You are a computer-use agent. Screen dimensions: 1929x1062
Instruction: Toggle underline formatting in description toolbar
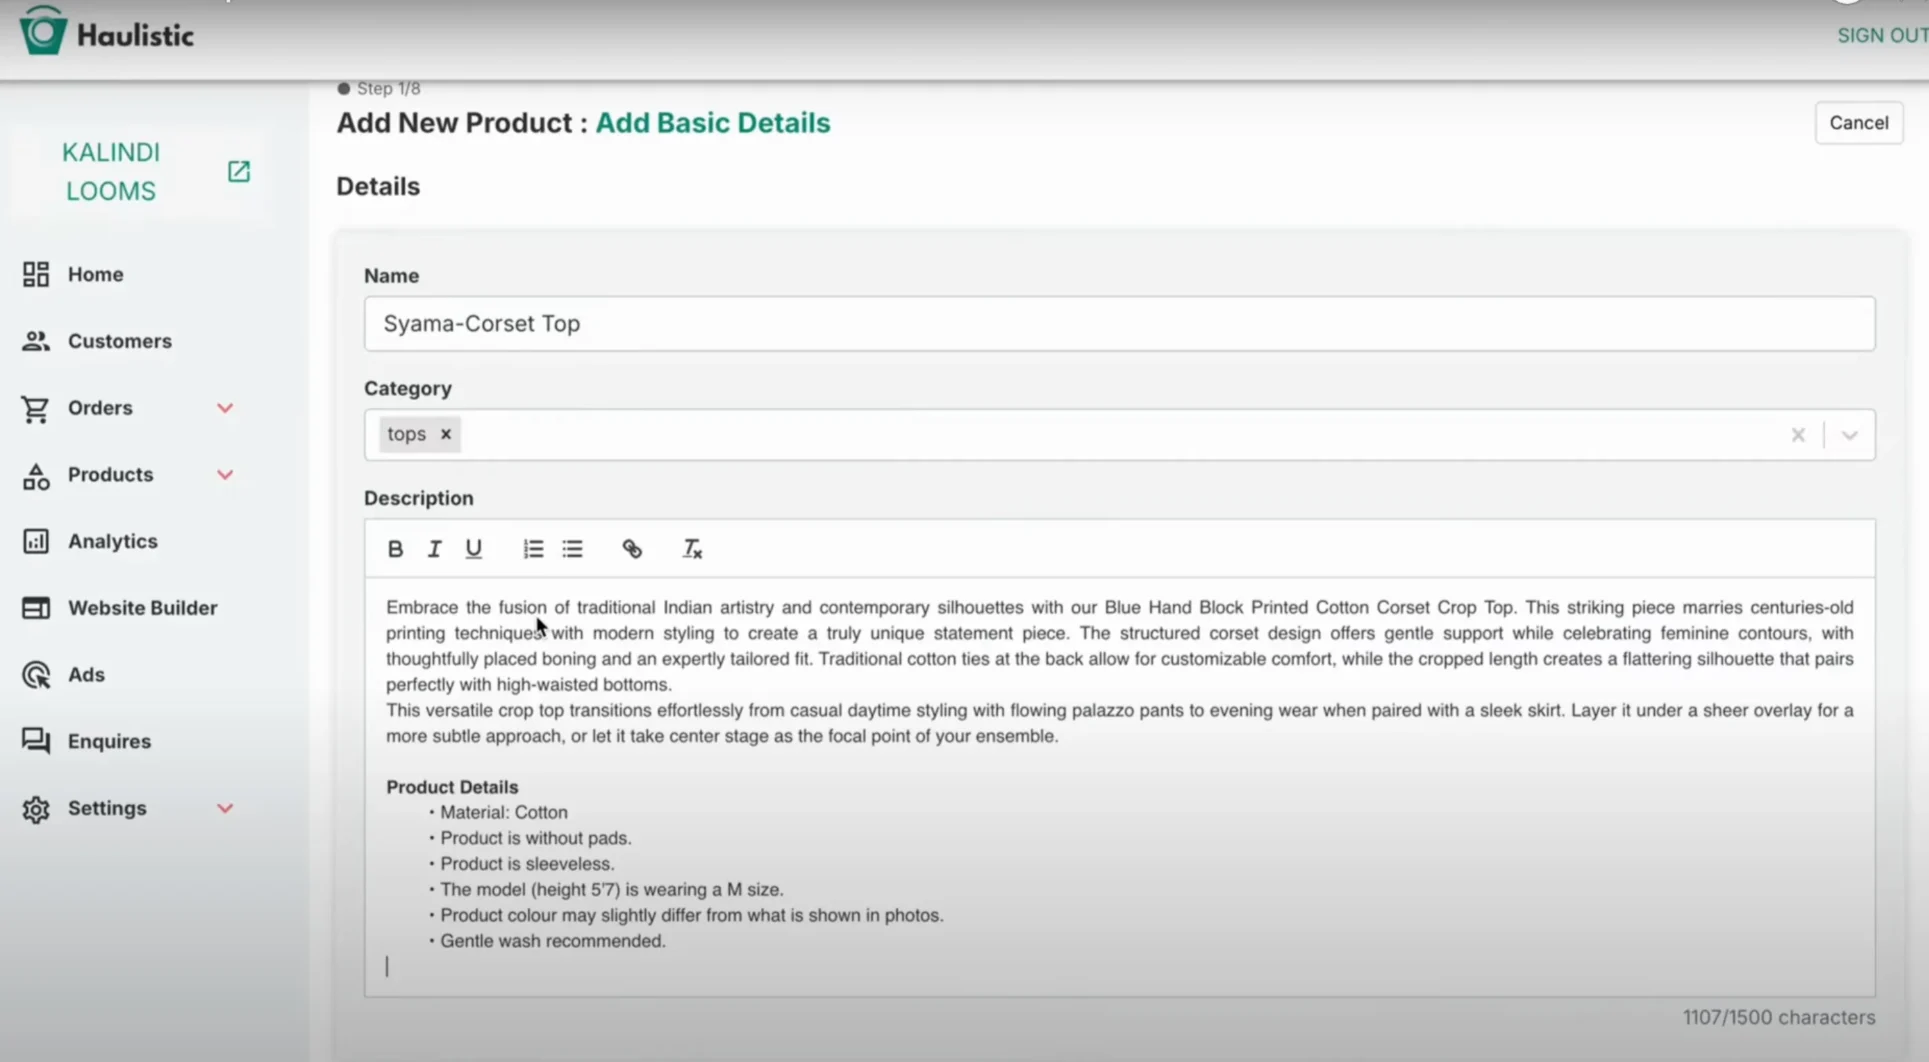click(x=473, y=549)
